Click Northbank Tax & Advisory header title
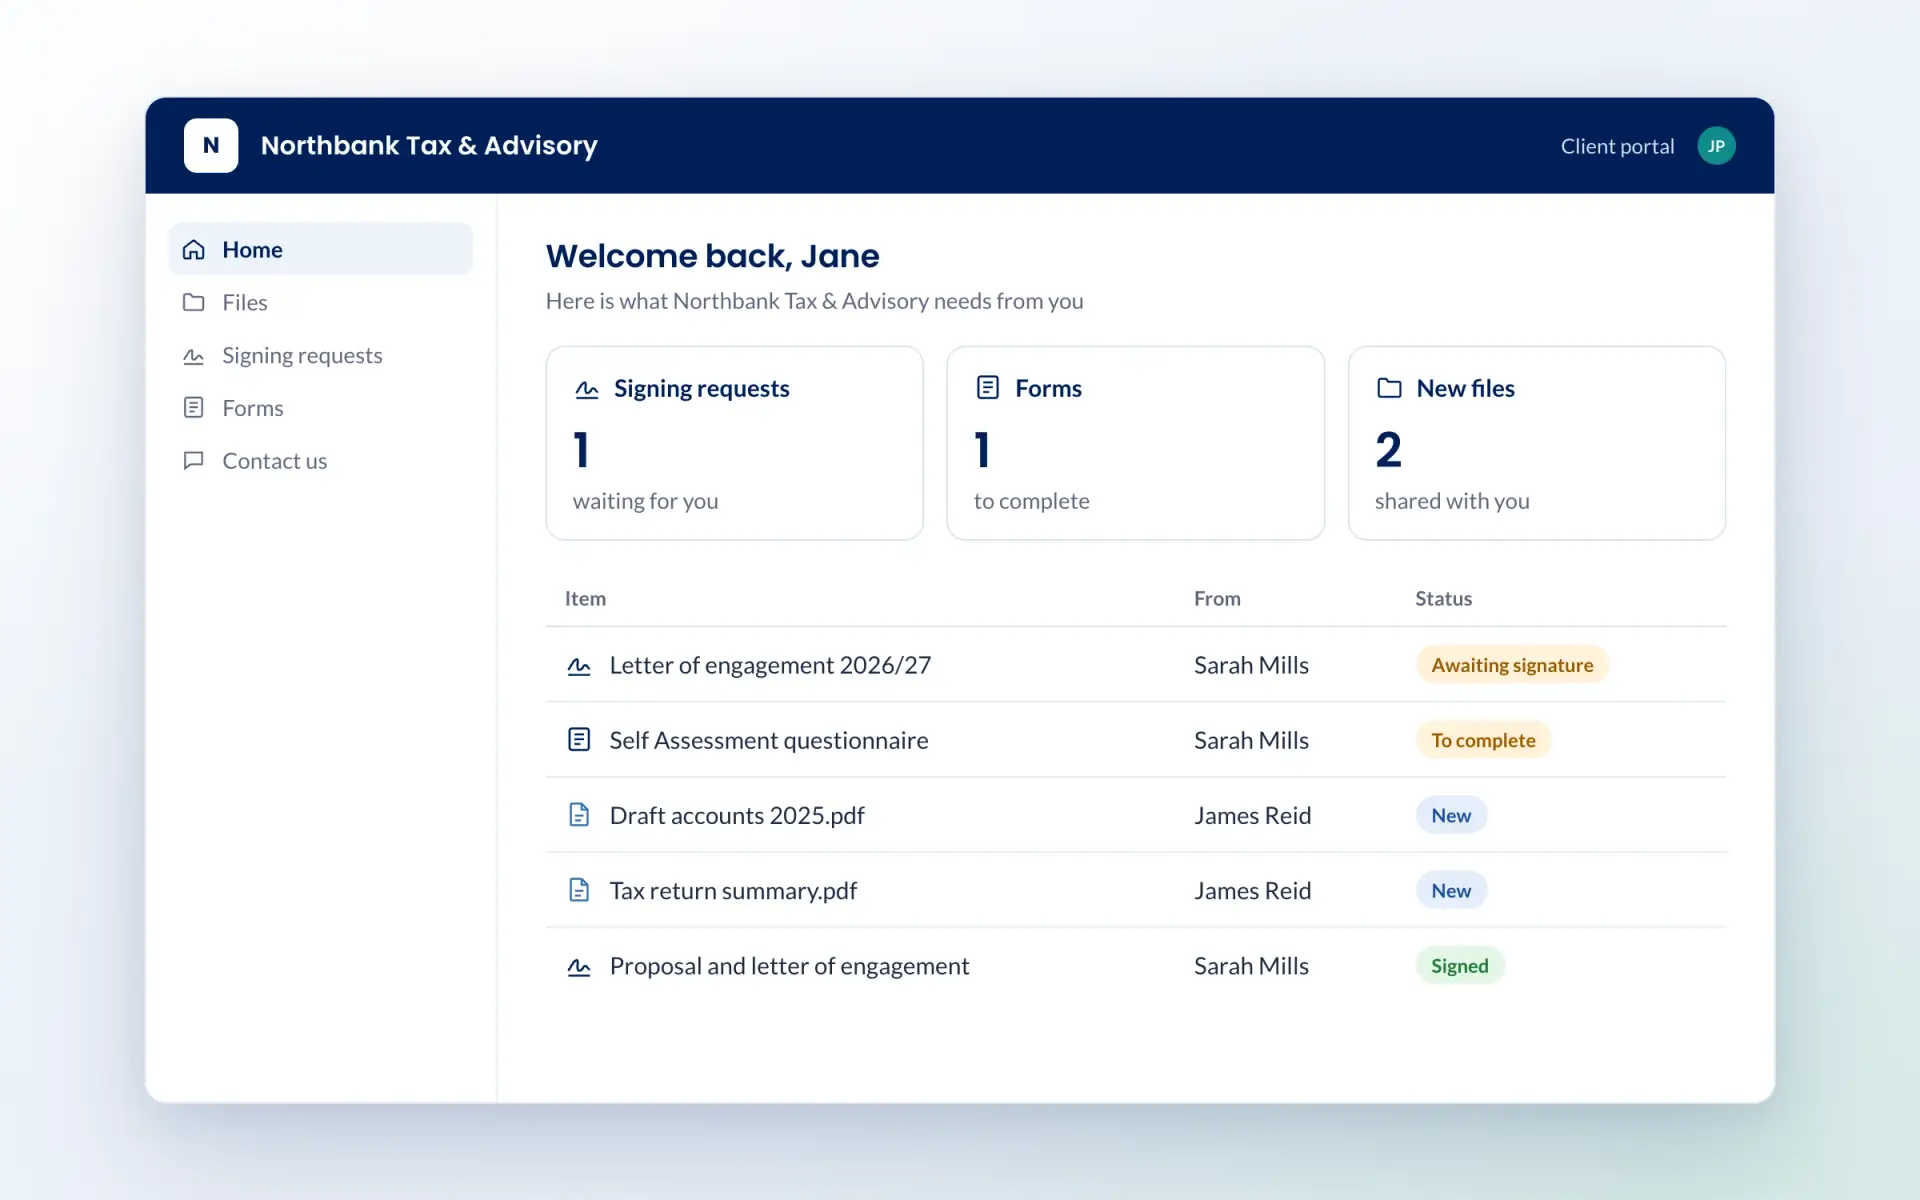The width and height of the screenshot is (1920, 1200). click(x=429, y=146)
